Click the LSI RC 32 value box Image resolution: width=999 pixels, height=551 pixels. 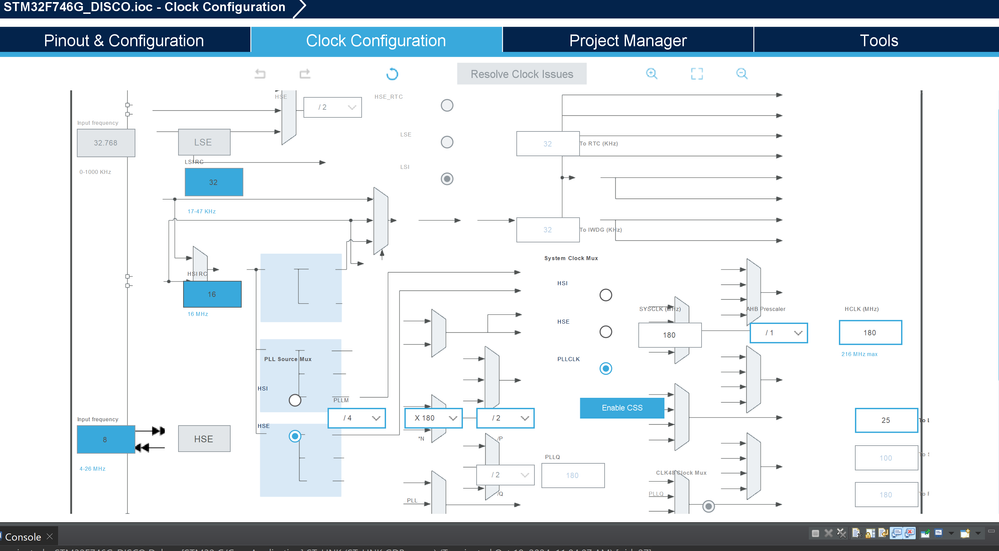pos(213,182)
